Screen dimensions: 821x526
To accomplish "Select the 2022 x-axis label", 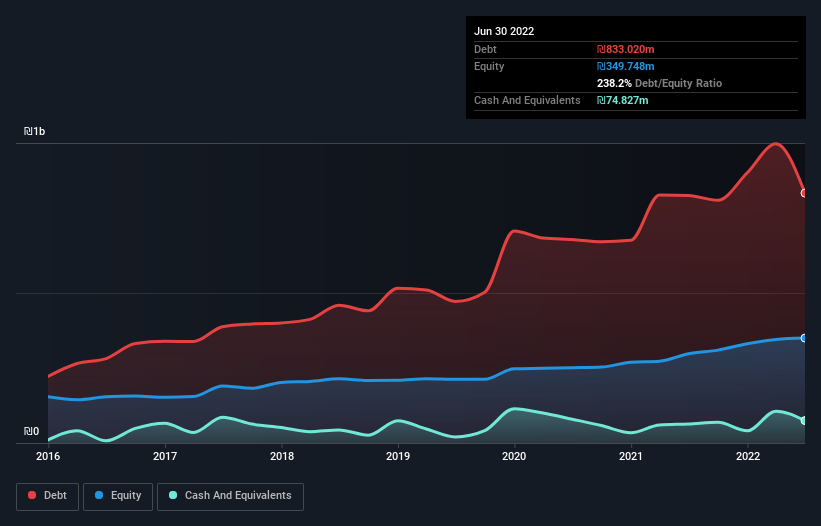I will [748, 456].
